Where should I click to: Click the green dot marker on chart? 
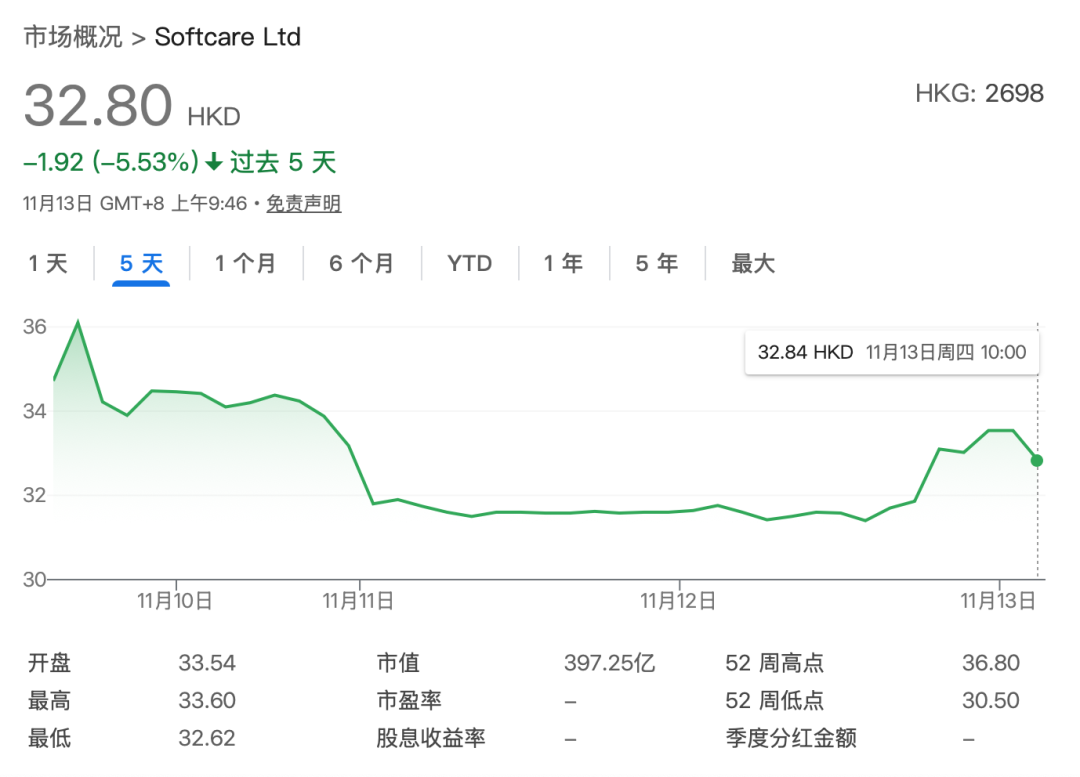(x=1037, y=460)
